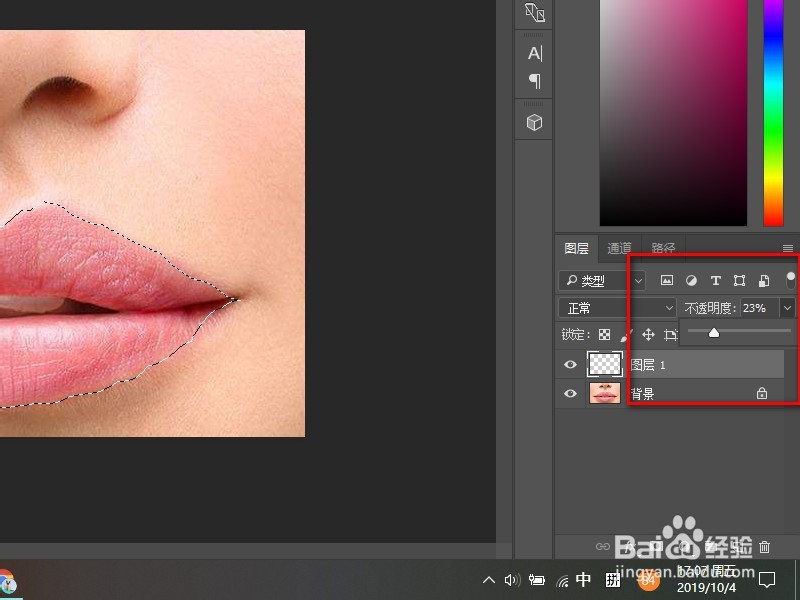The width and height of the screenshot is (800, 600).
Task: Filter layers by pixel layer icon
Action: point(666,280)
